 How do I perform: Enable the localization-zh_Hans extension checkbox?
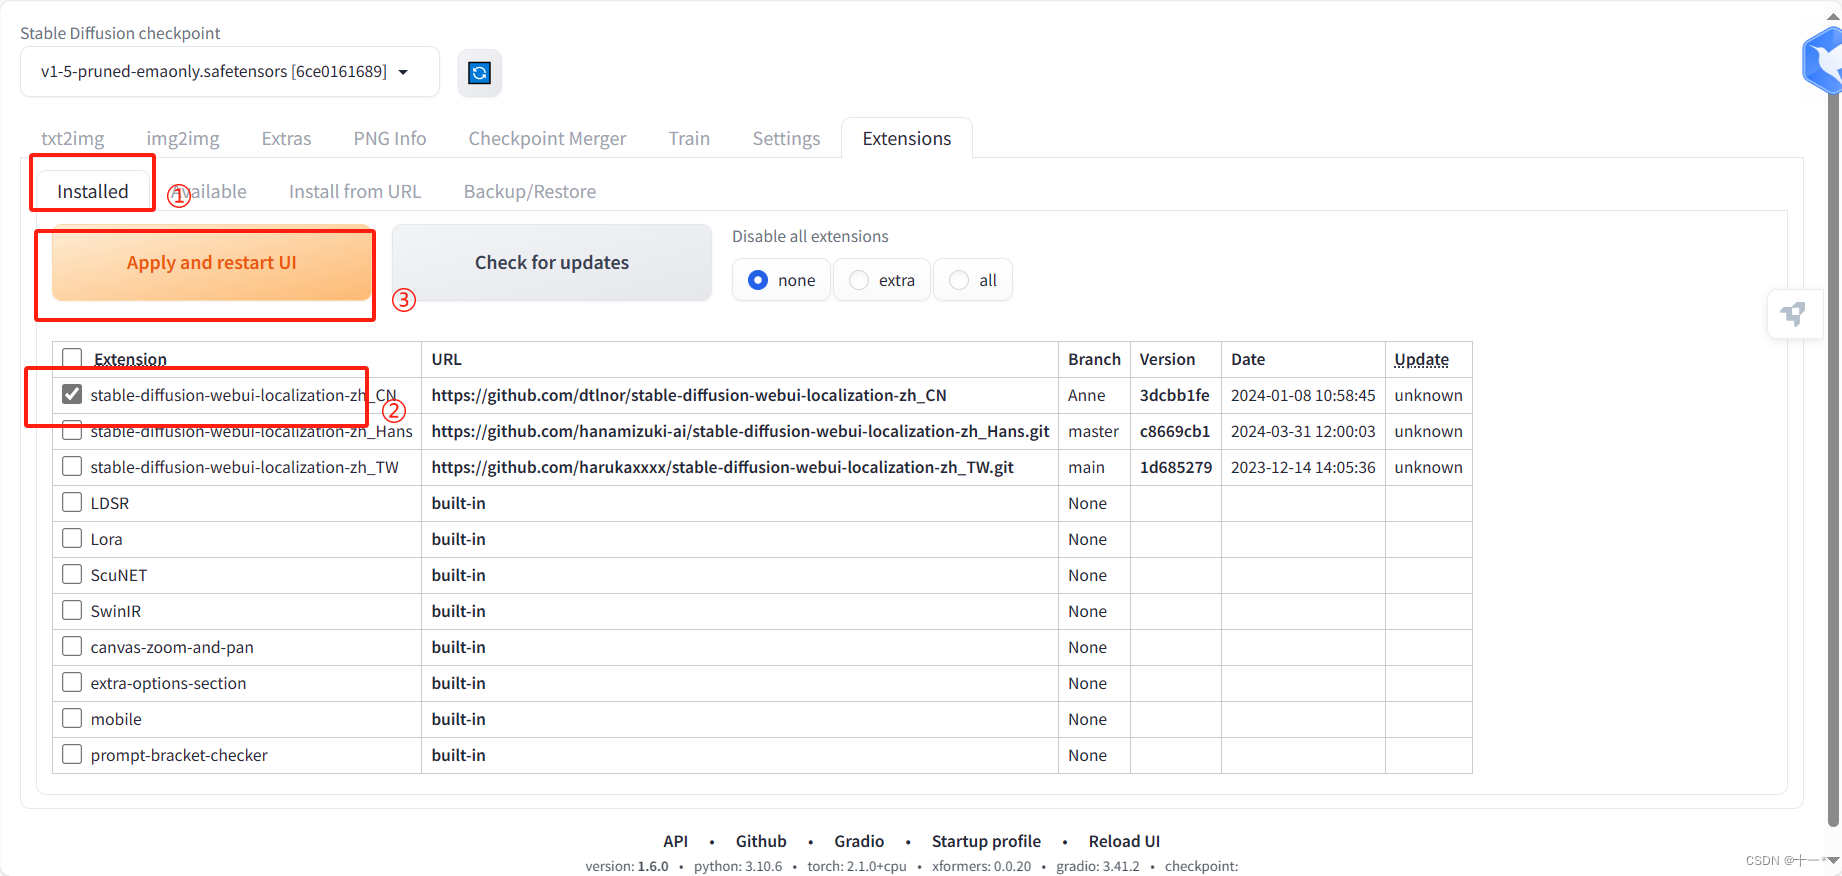[x=72, y=430]
